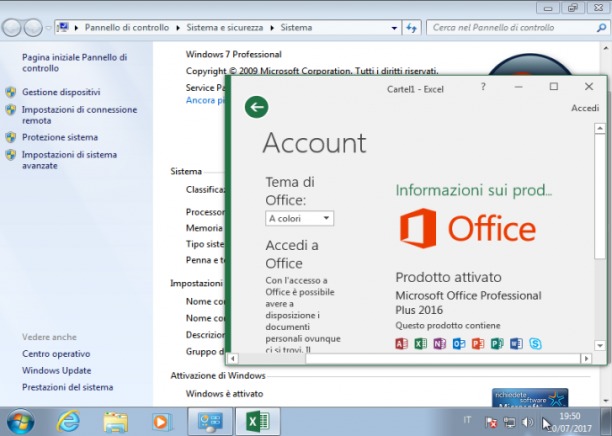
Task: Click the Control Panel forward navigation arrow
Action: (x=33, y=28)
